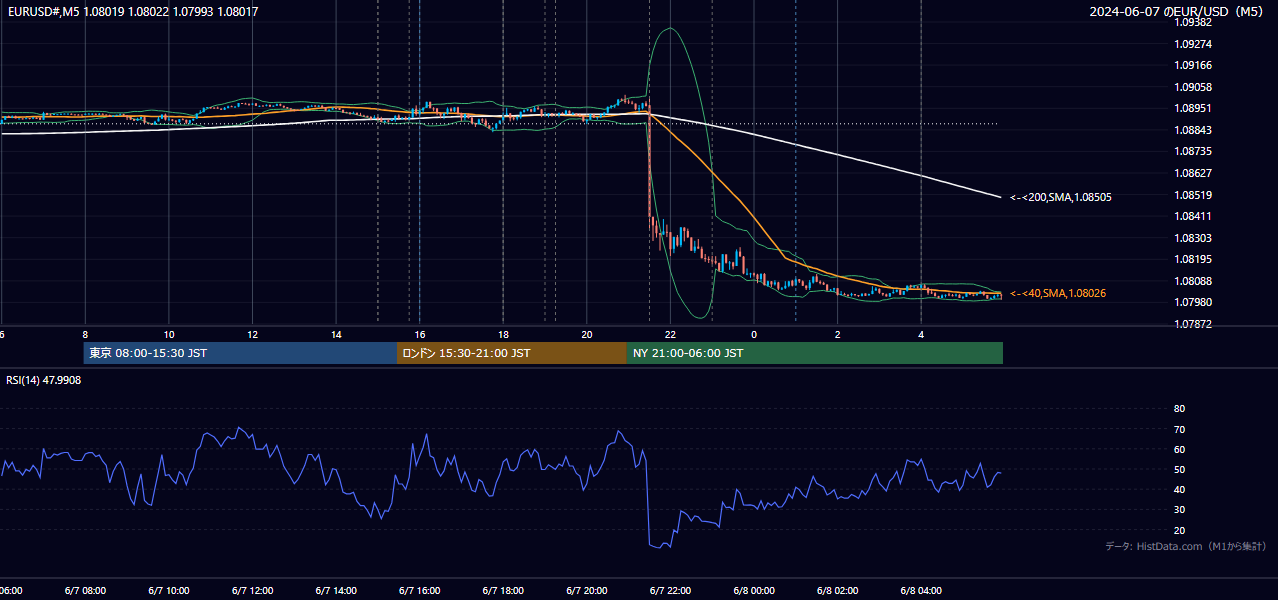1278x600 pixels.
Task: Click the 200 SMA label showing 1.08505
Action: (x=1060, y=197)
